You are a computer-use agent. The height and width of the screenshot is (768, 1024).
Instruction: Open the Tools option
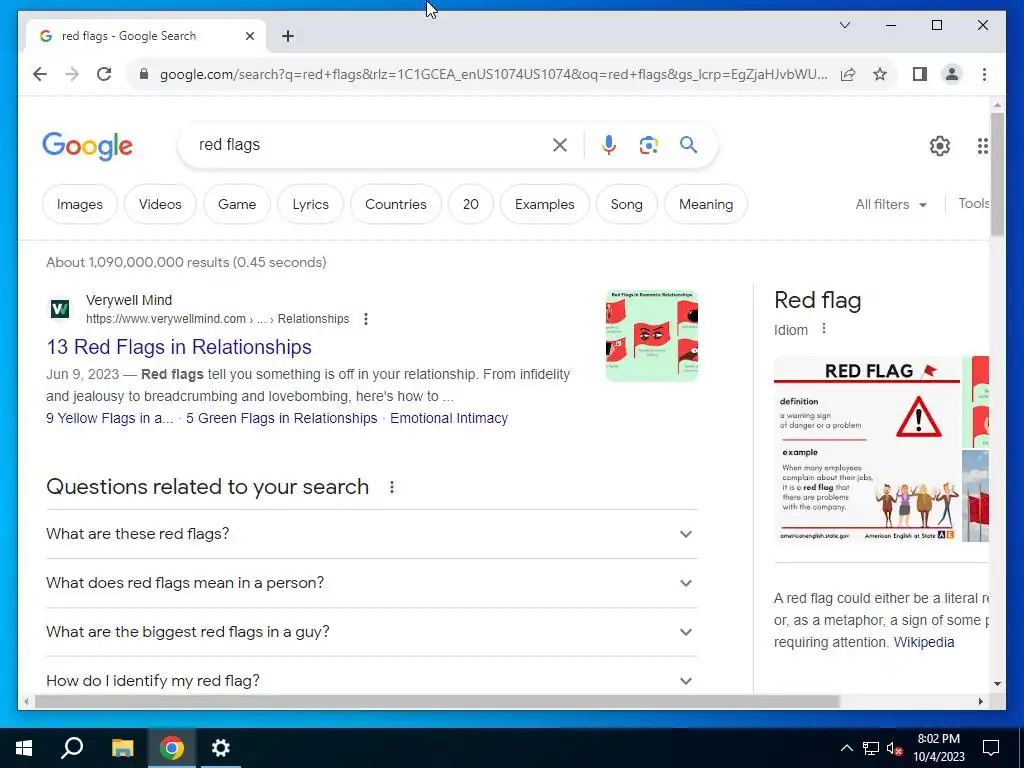click(x=974, y=204)
